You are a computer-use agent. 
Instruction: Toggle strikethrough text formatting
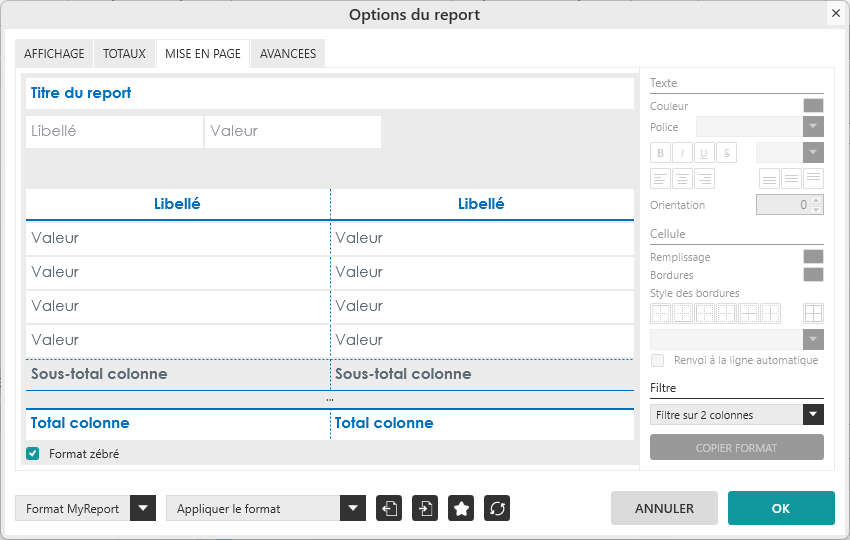(x=726, y=153)
